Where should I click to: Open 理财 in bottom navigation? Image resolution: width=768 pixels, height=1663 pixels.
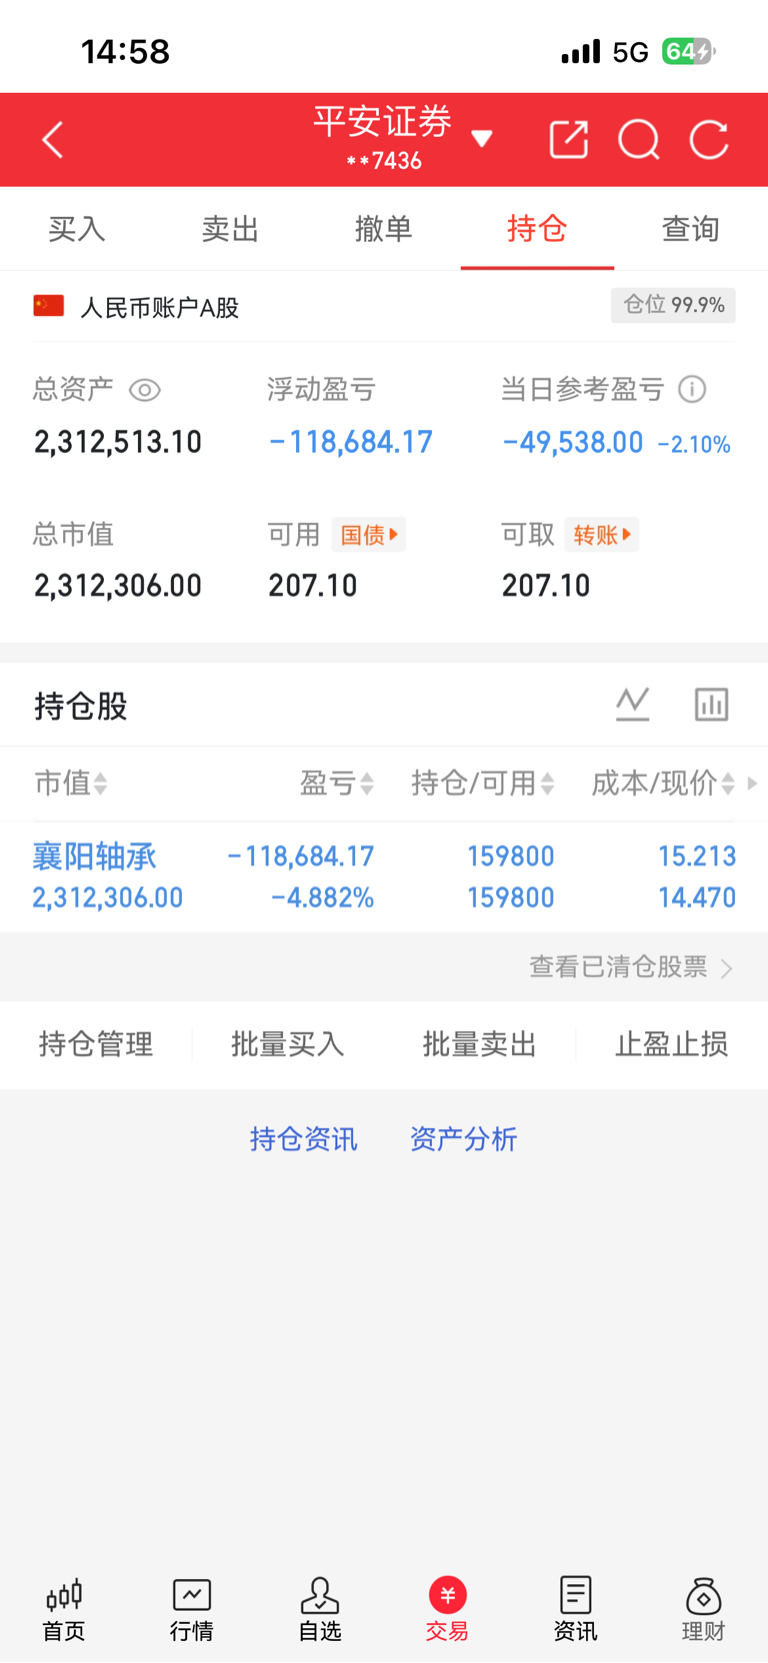tap(703, 1609)
